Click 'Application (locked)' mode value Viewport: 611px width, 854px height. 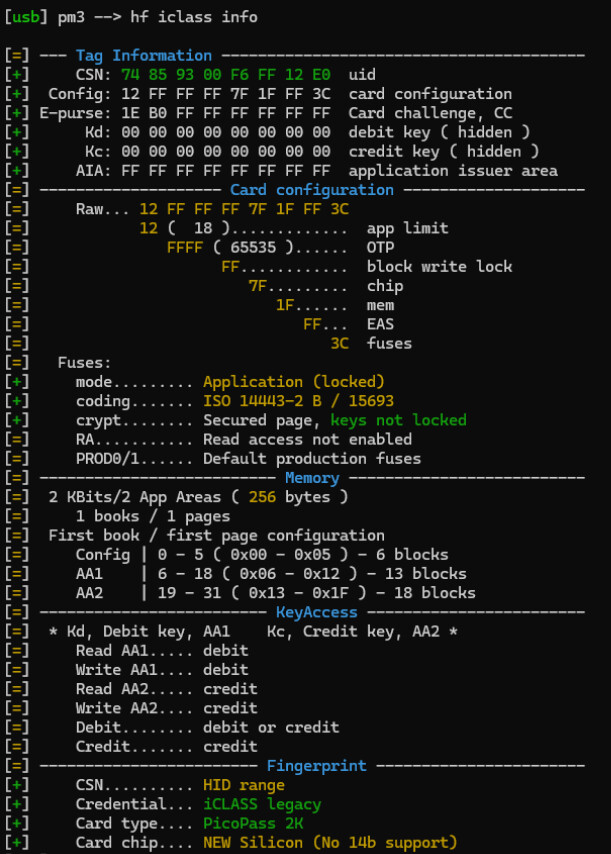tap(294, 382)
